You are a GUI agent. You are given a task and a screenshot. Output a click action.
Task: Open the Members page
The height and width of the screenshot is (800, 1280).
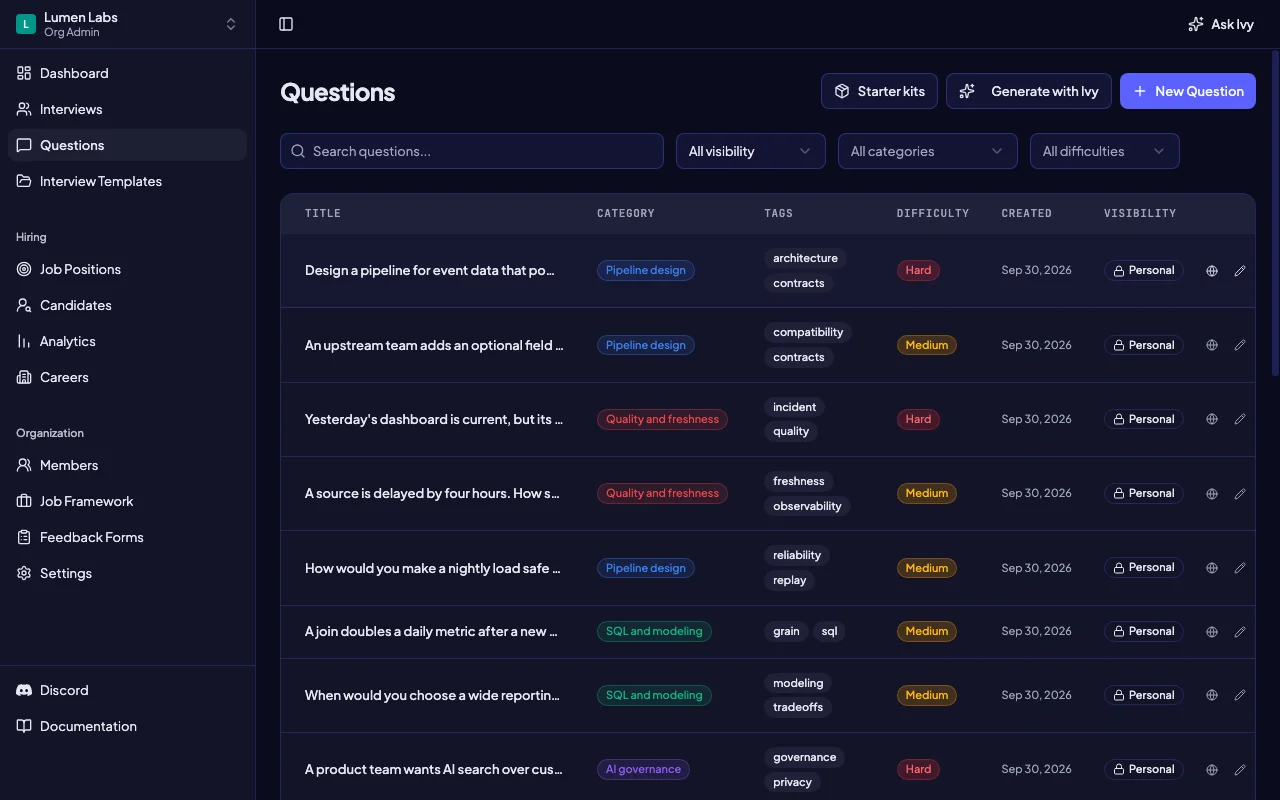127,465
